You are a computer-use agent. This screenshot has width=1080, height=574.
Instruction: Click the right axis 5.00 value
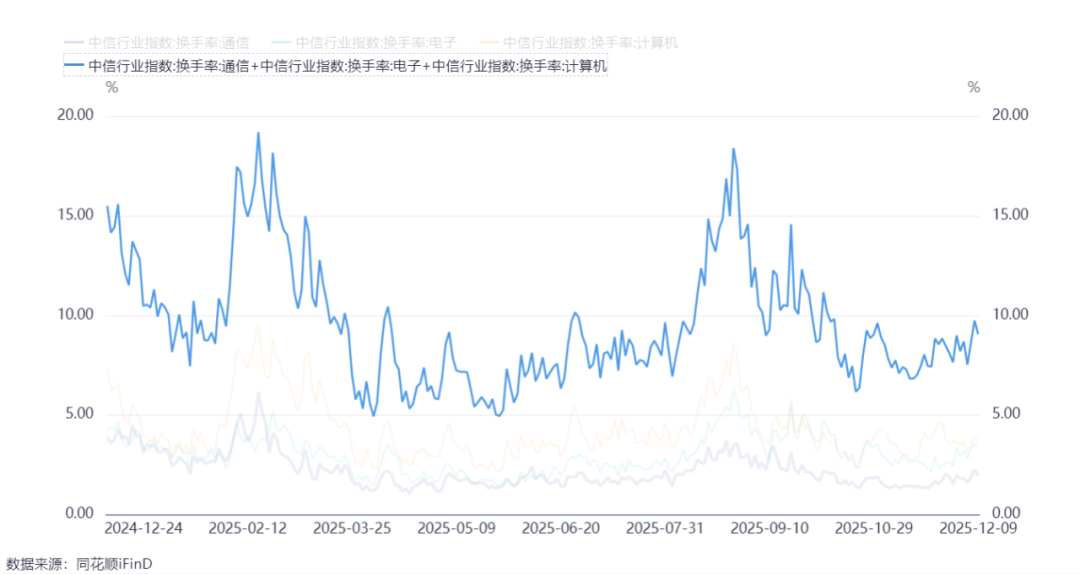pos(1006,414)
